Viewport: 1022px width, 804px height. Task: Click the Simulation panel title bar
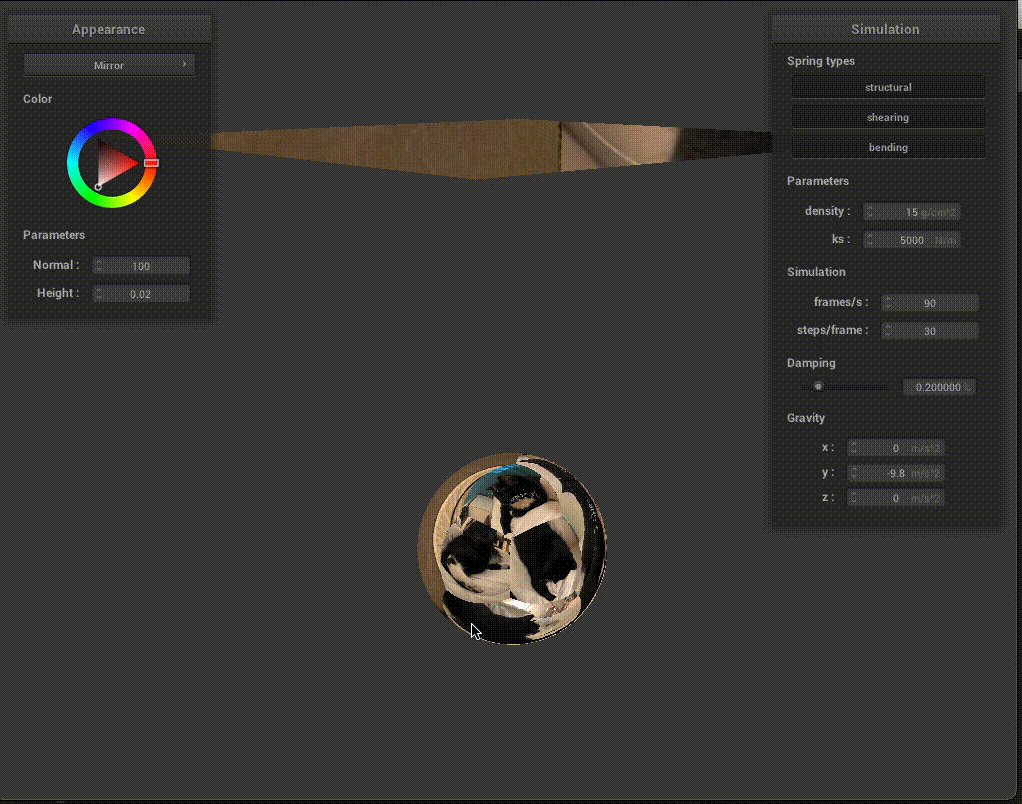pyautogui.click(x=885, y=29)
